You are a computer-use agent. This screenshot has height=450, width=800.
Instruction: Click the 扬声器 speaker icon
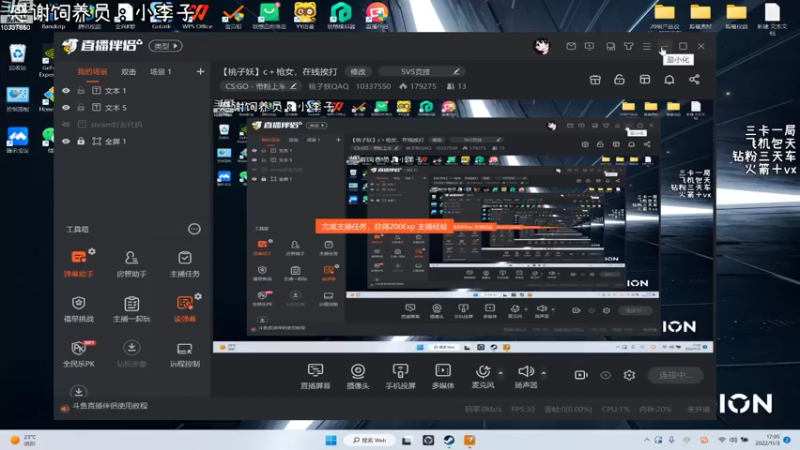point(526,371)
